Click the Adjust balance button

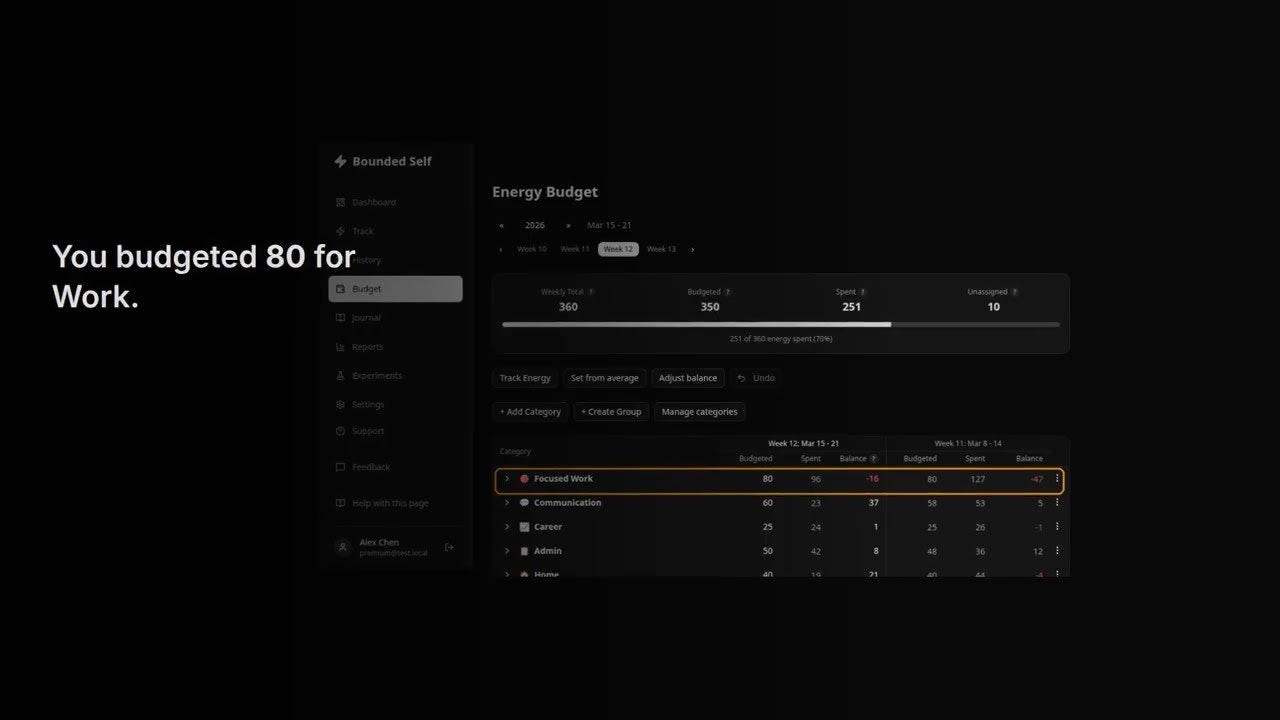tap(688, 378)
